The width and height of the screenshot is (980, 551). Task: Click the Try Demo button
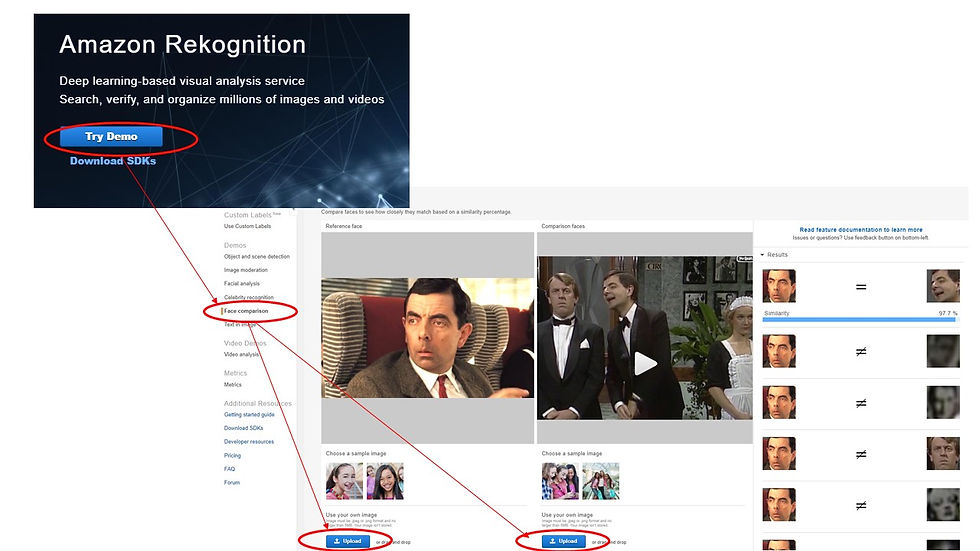[x=111, y=136]
